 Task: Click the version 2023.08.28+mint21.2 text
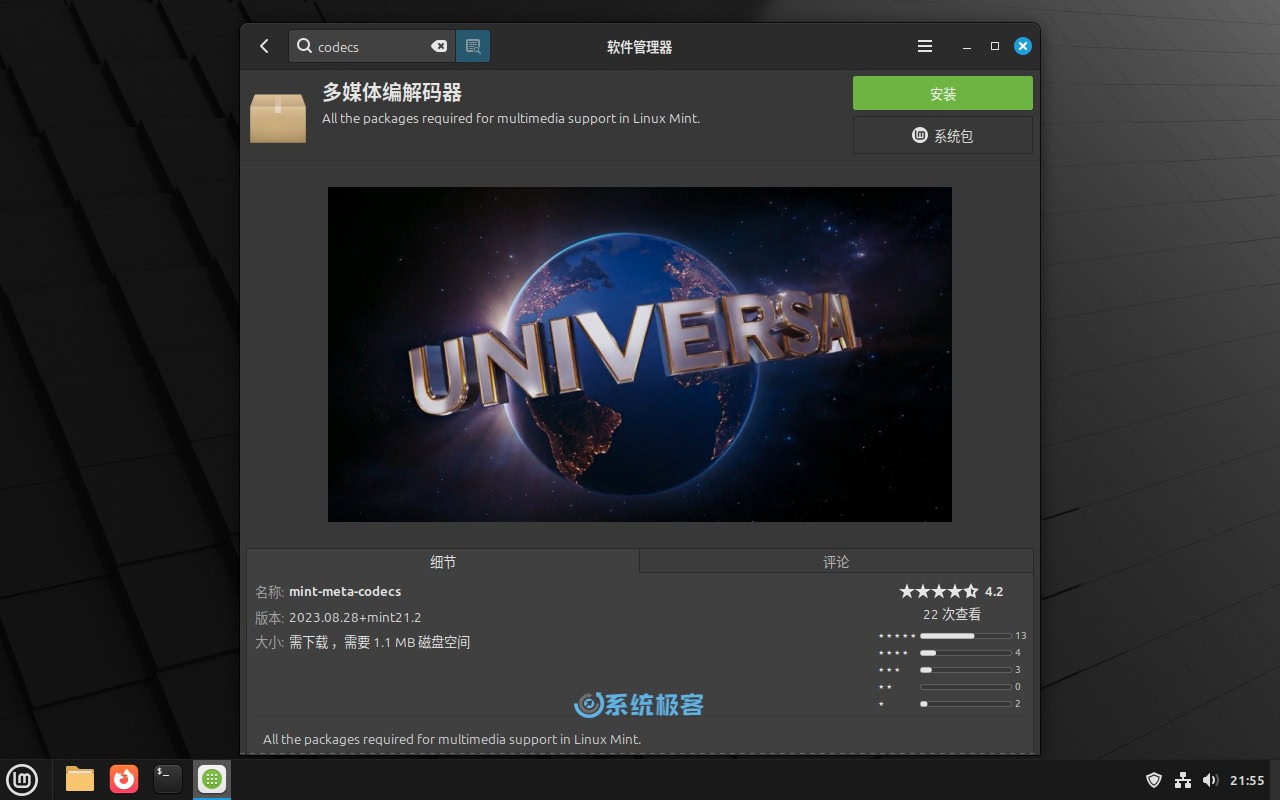[x=355, y=617]
